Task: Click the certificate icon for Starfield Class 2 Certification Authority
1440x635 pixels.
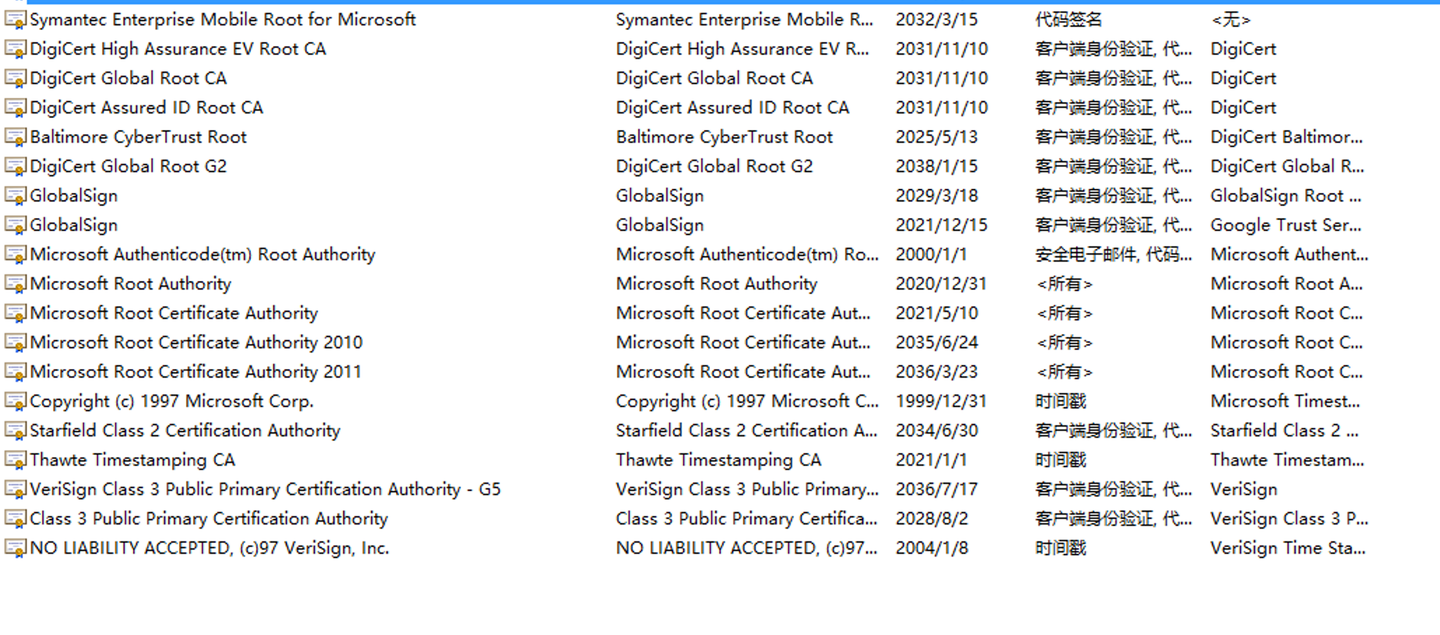Action: [x=15, y=430]
